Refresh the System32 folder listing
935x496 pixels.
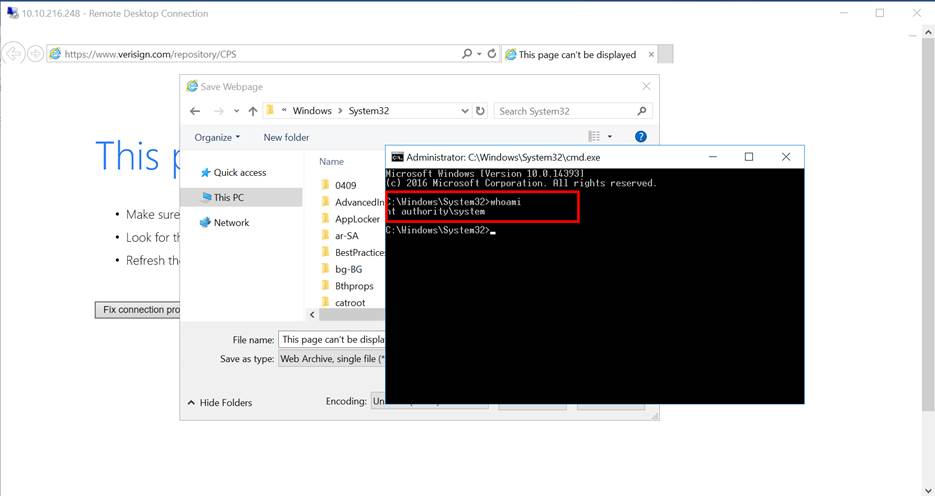[x=481, y=111]
